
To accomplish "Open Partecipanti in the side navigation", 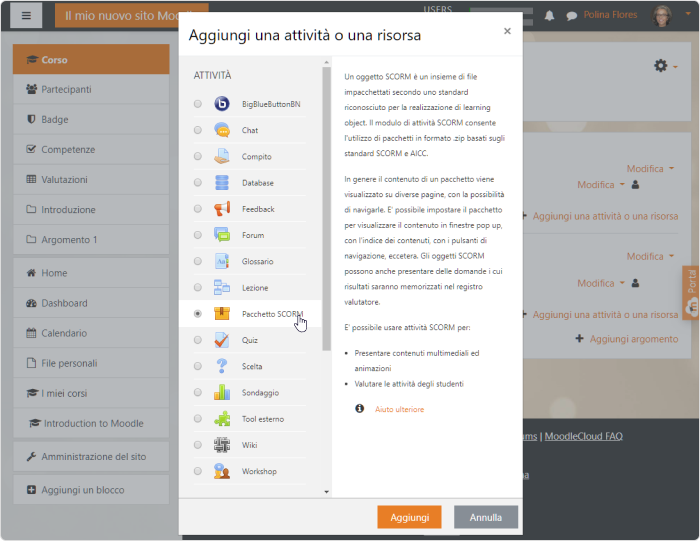I will coord(91,89).
